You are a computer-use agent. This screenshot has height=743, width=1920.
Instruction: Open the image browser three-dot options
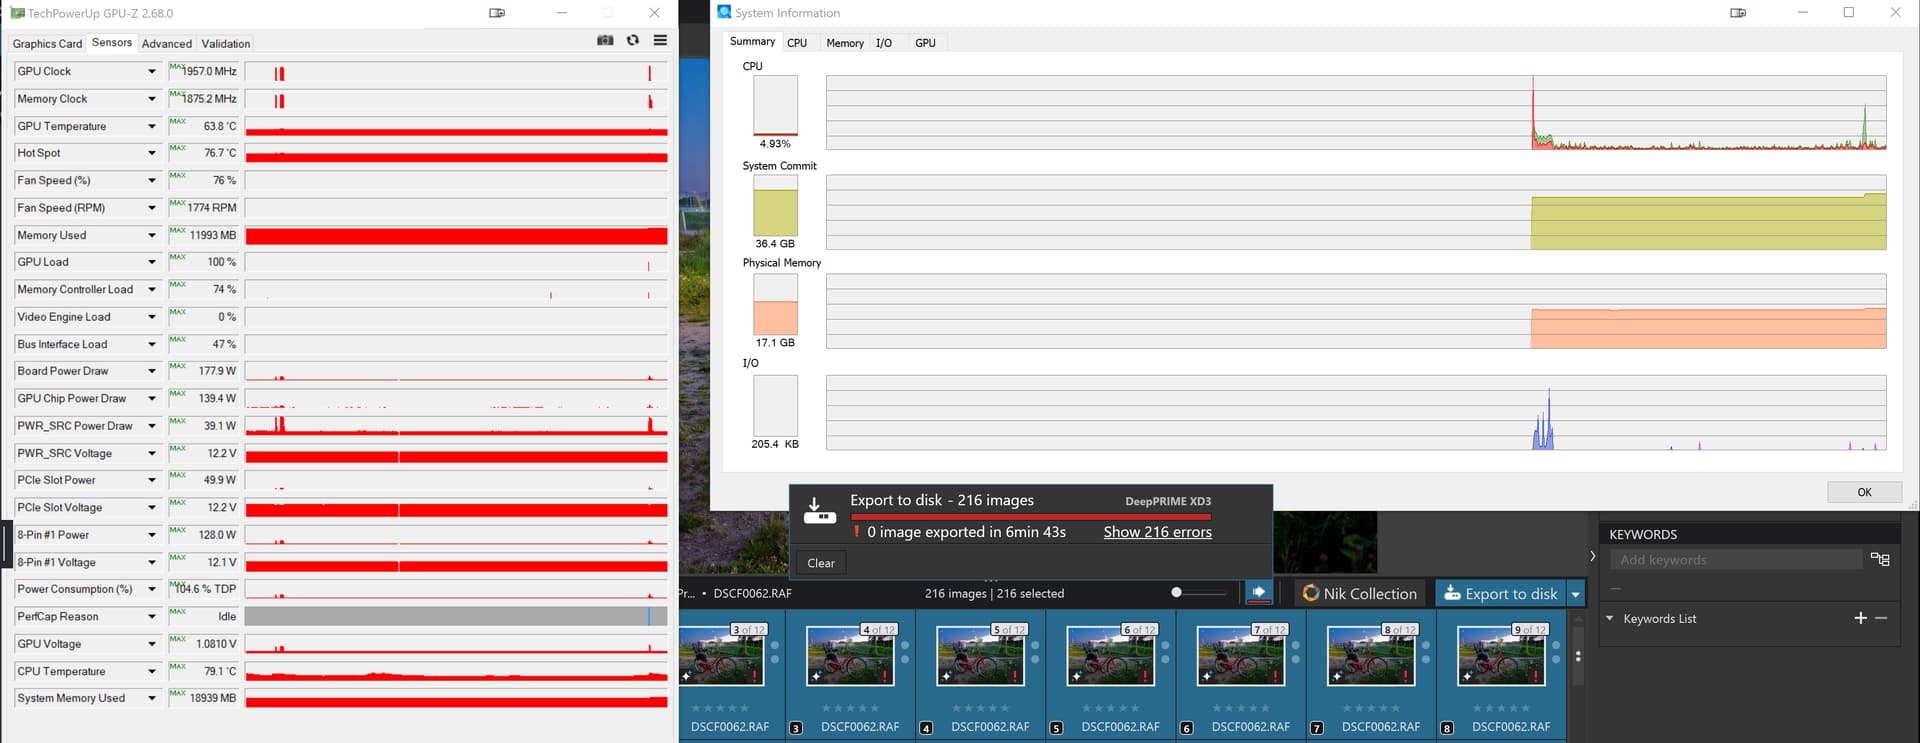coord(1578,657)
